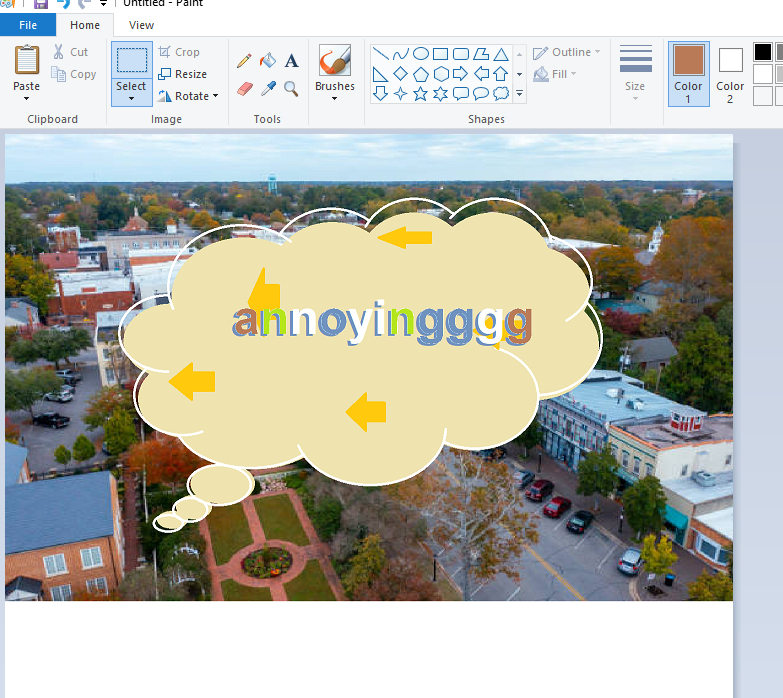Select the oval shape from the Shapes gallery
The width and height of the screenshot is (783, 698).
click(x=421, y=54)
